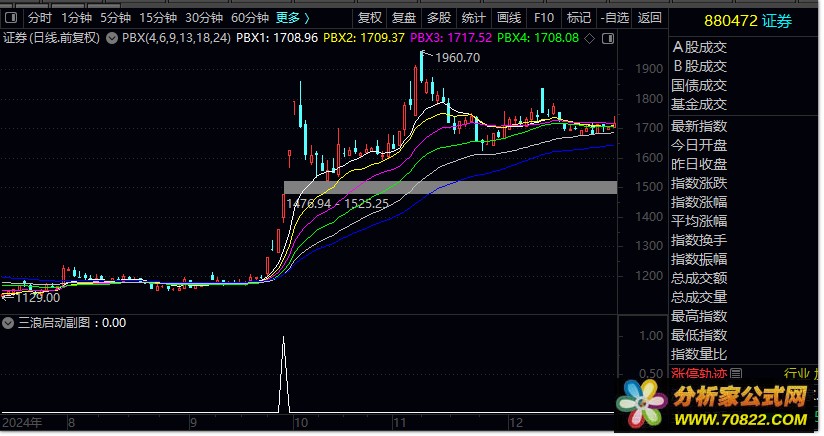Select 平均涨幅 row
Screen dimensions: 824x436
[699, 221]
